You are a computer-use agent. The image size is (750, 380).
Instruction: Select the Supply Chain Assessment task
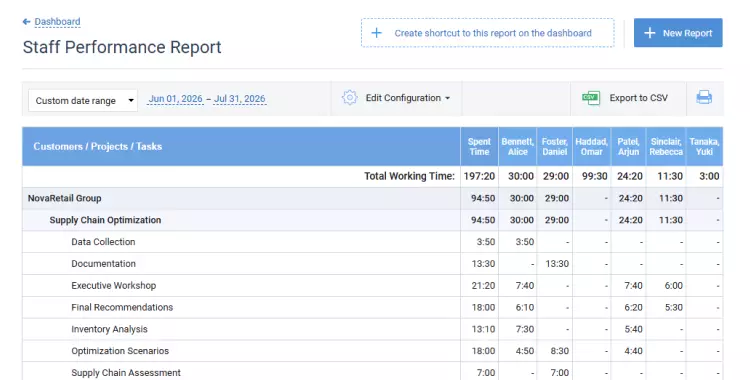126,373
